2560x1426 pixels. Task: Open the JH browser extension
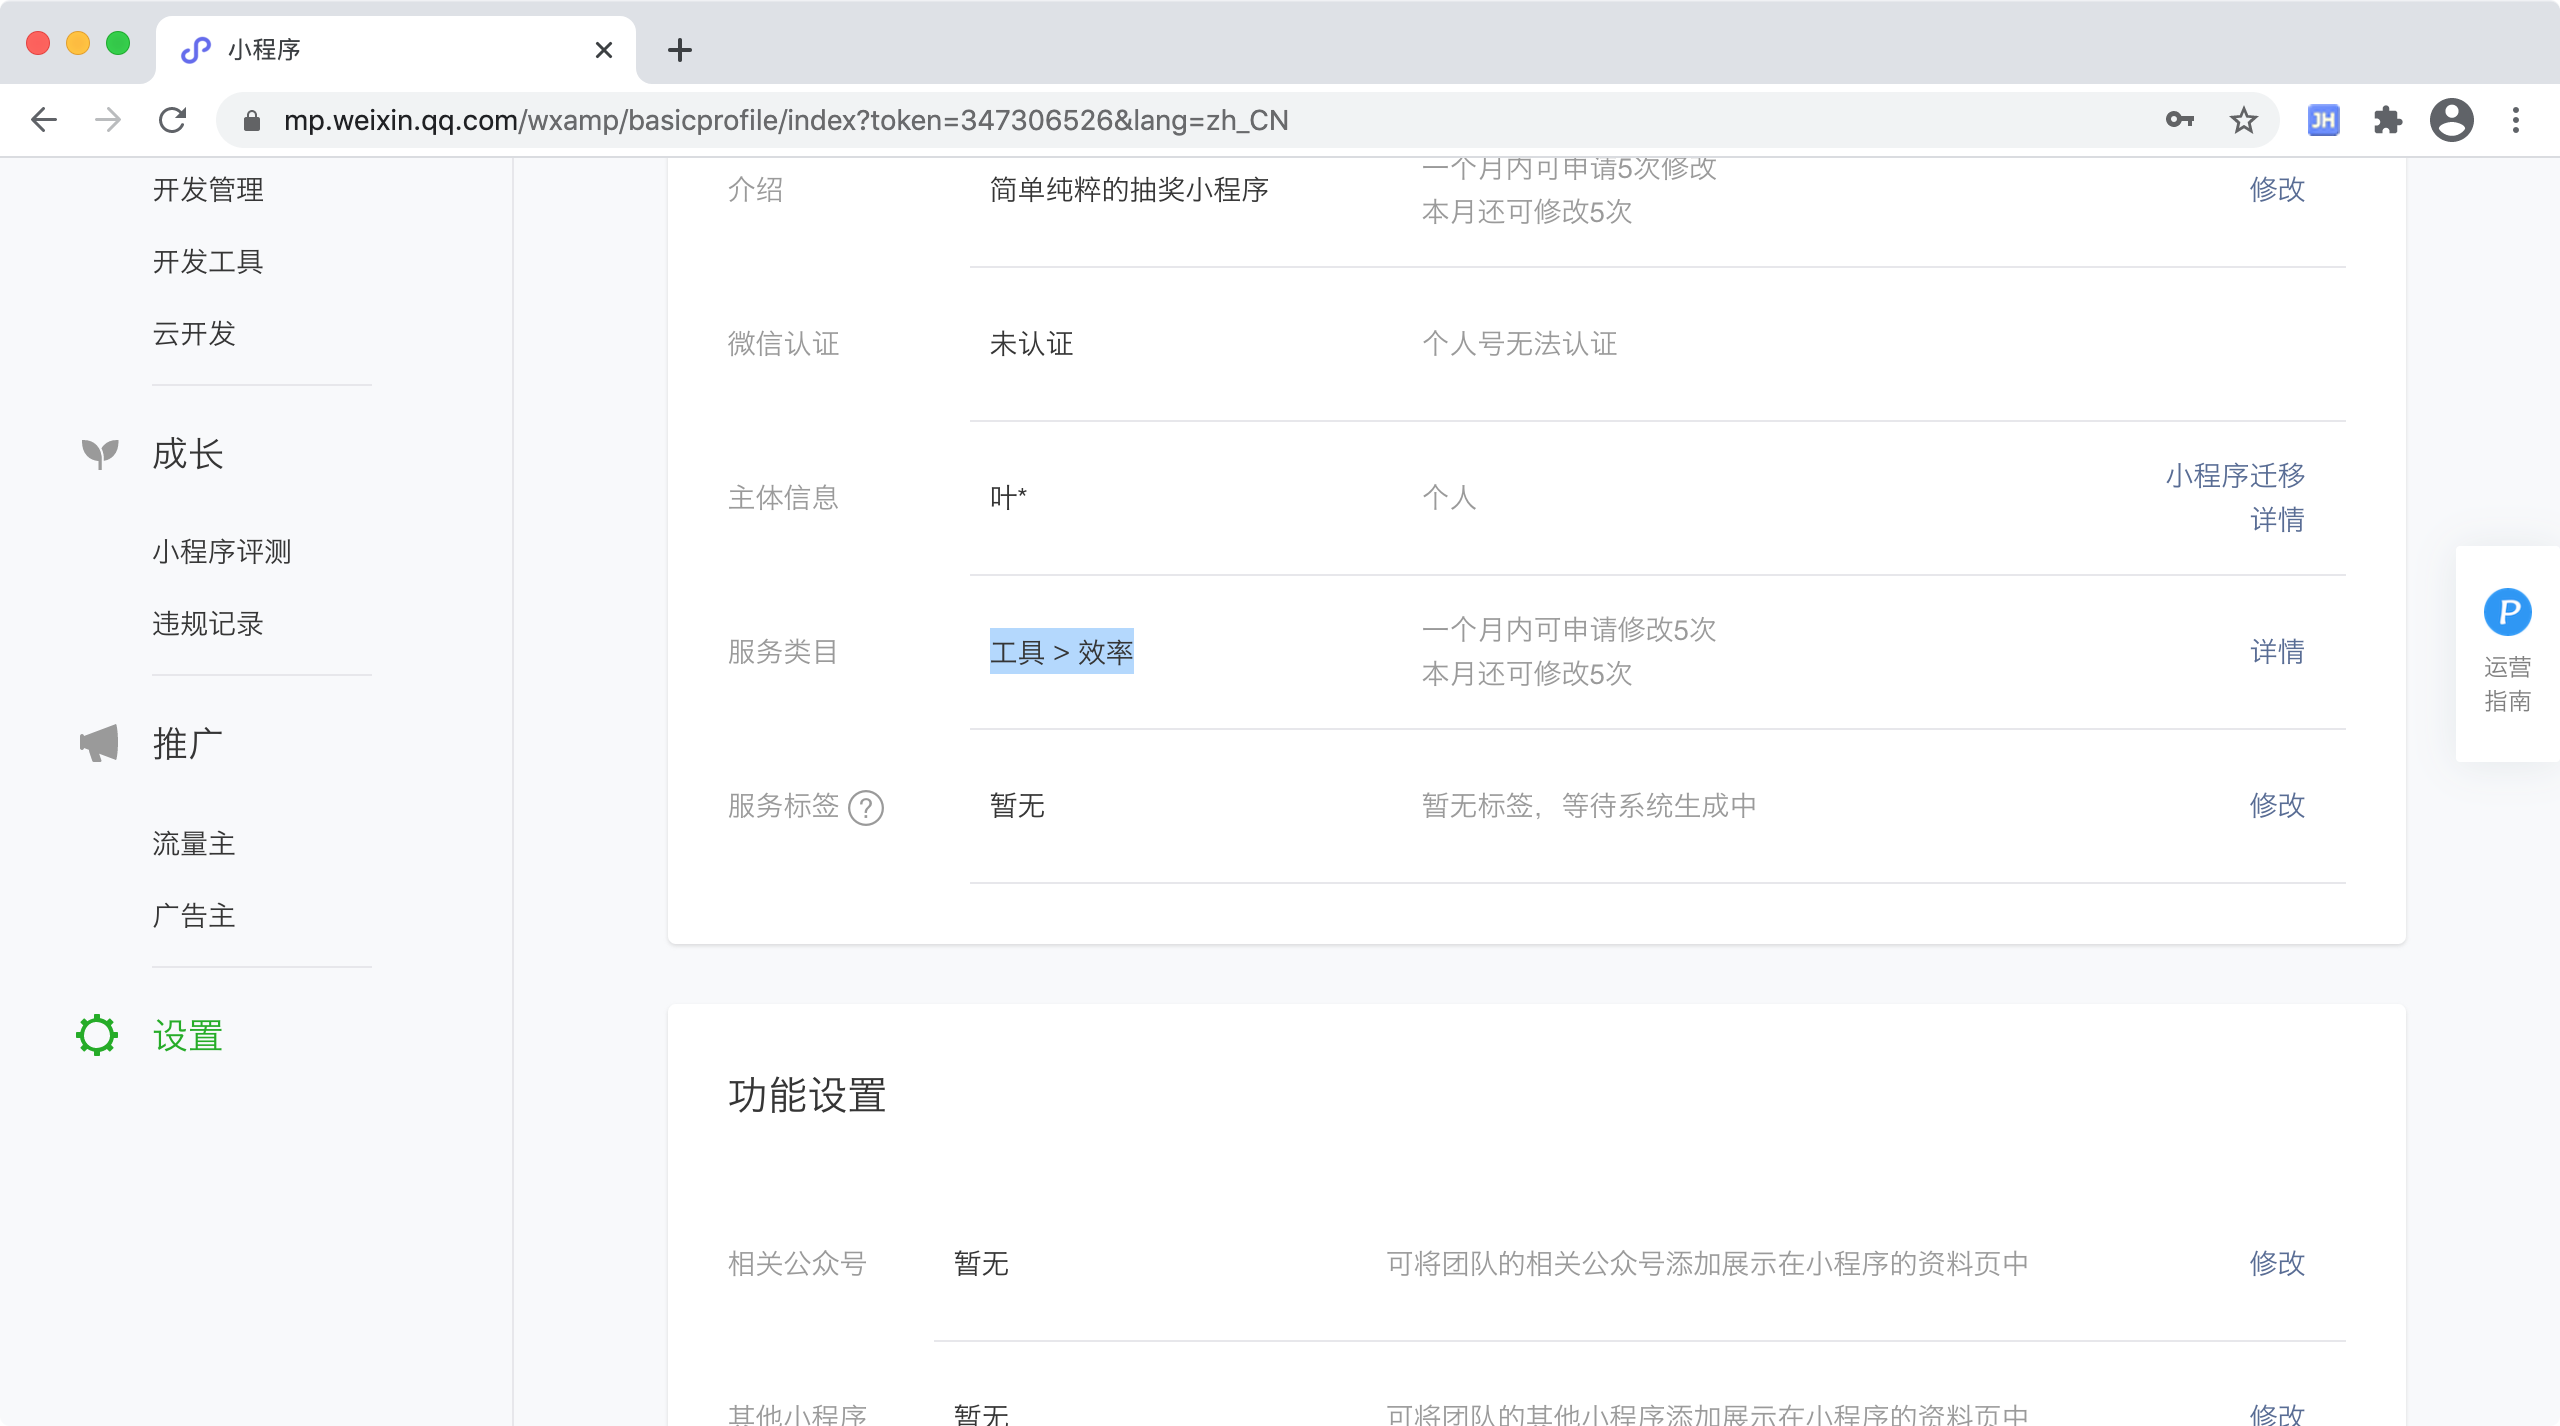pos(2323,121)
